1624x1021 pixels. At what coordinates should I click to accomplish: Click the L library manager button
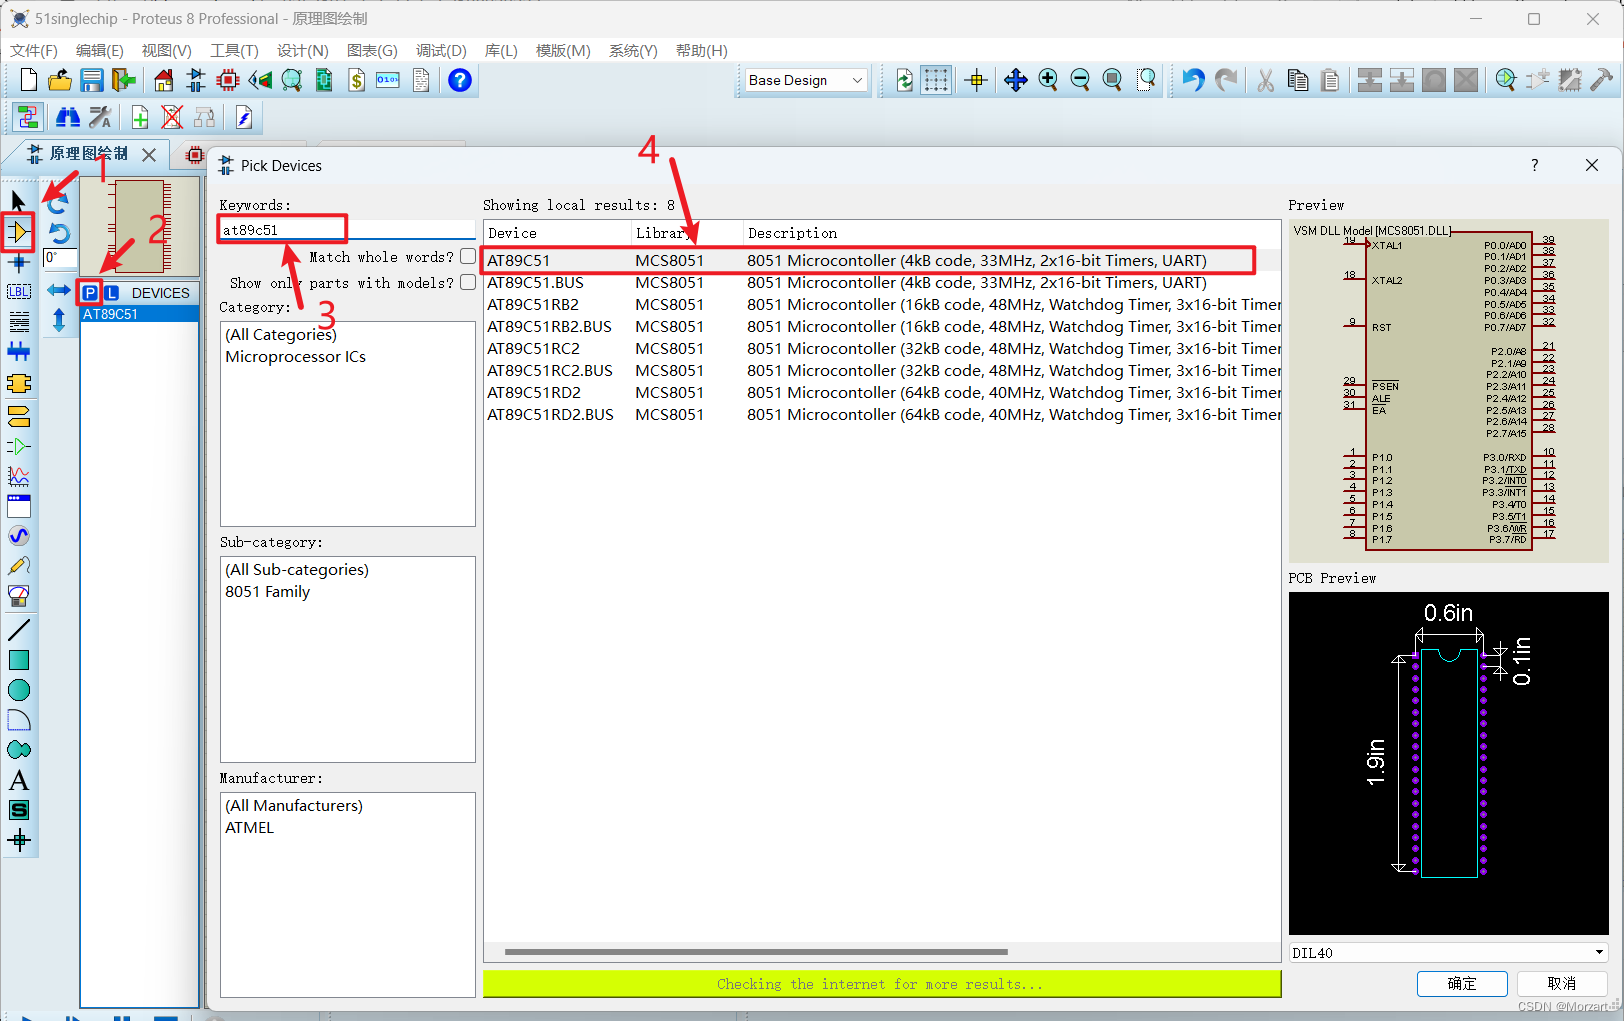tap(112, 293)
